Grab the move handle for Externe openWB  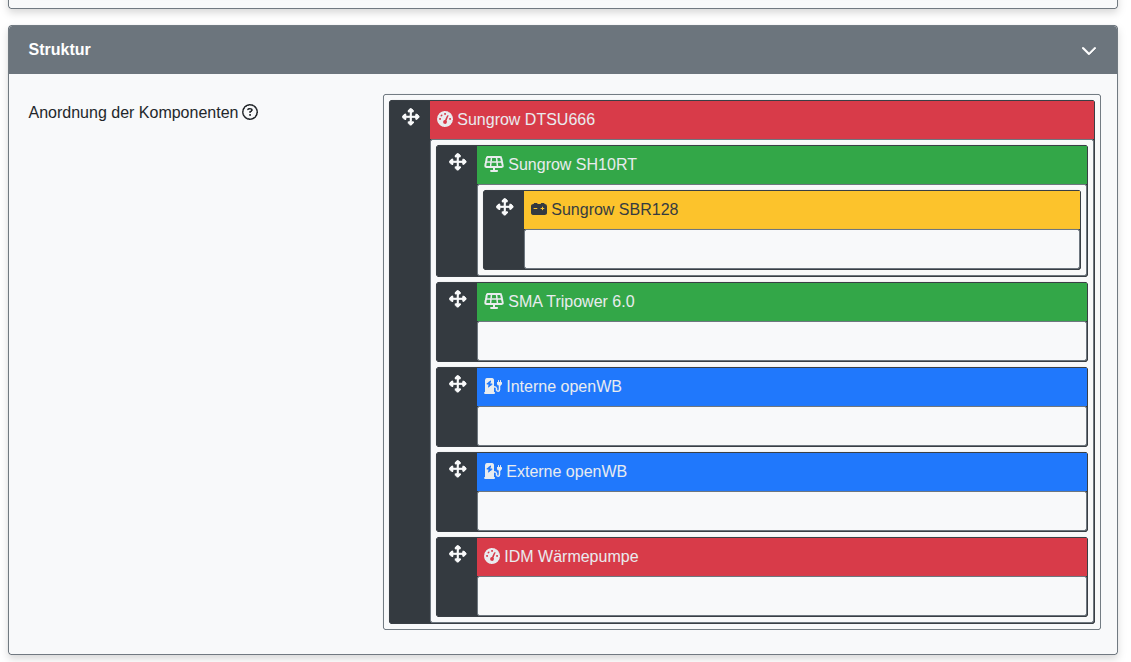coord(457,469)
